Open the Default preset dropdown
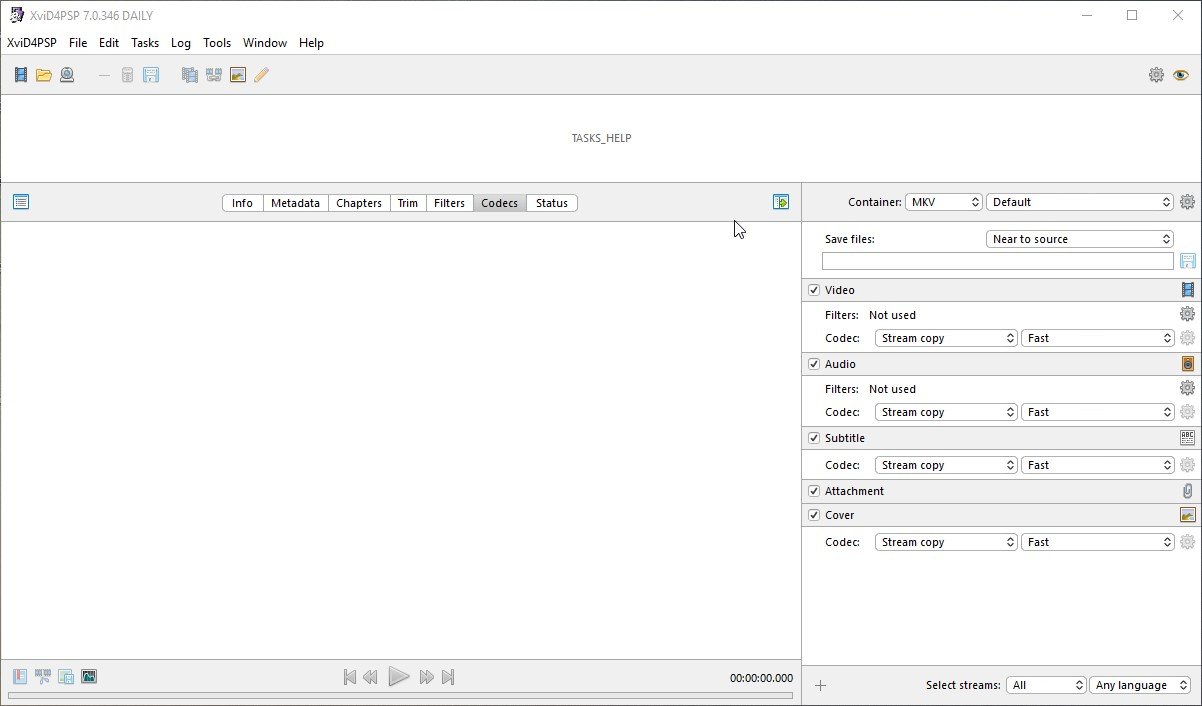Image resolution: width=1202 pixels, height=706 pixels. [1079, 202]
